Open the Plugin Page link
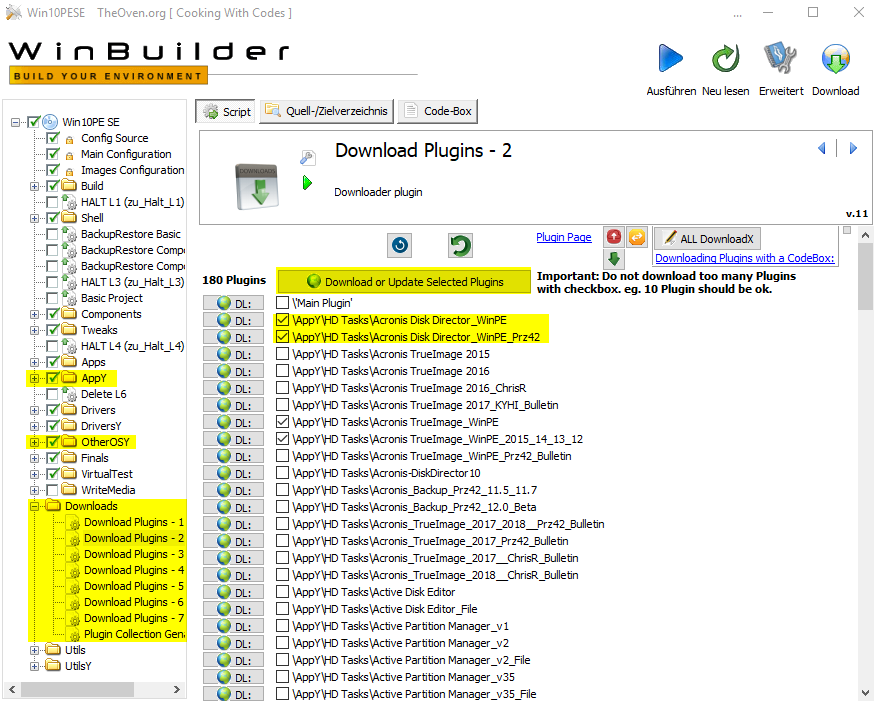The image size is (880, 707). [564, 238]
